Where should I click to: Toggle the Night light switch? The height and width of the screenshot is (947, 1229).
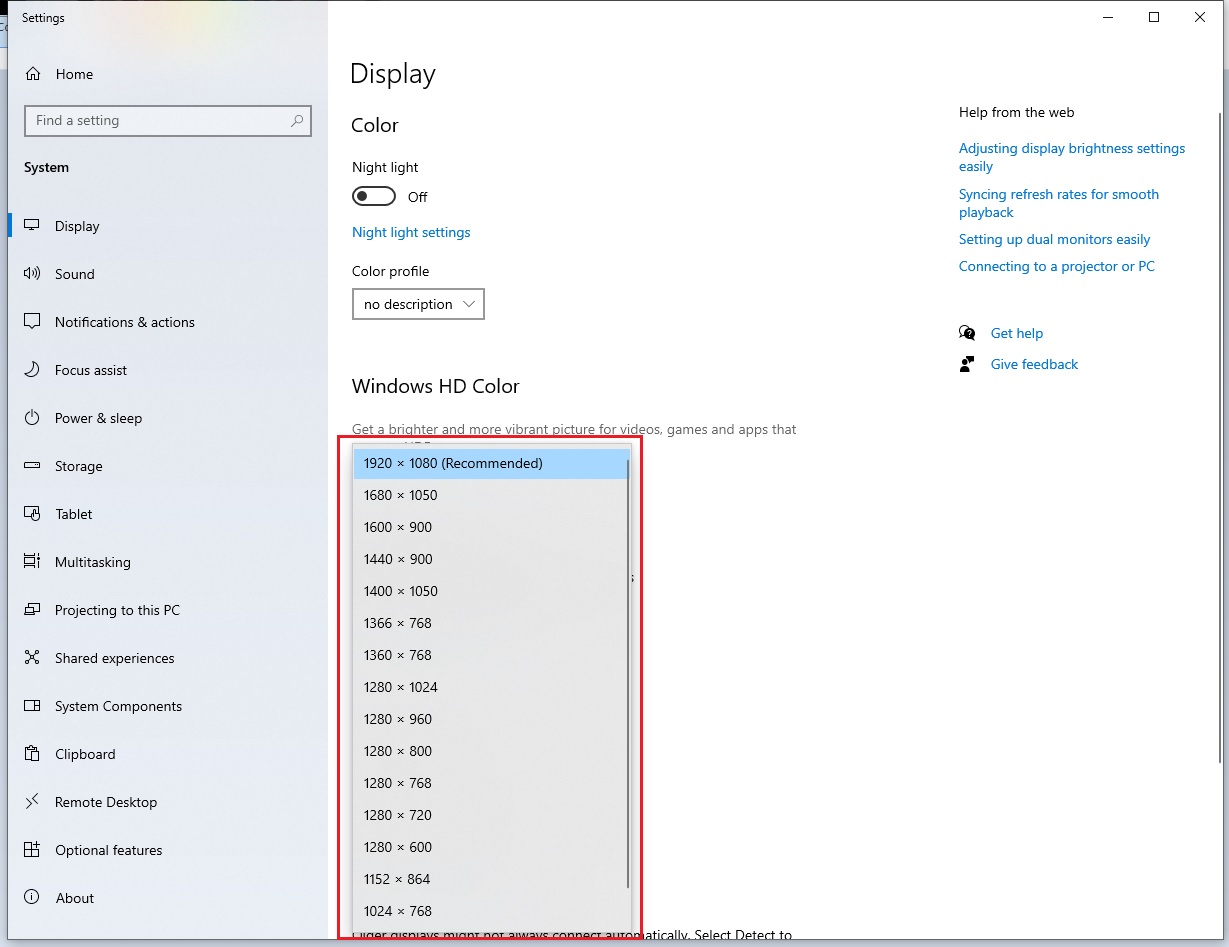pos(374,197)
